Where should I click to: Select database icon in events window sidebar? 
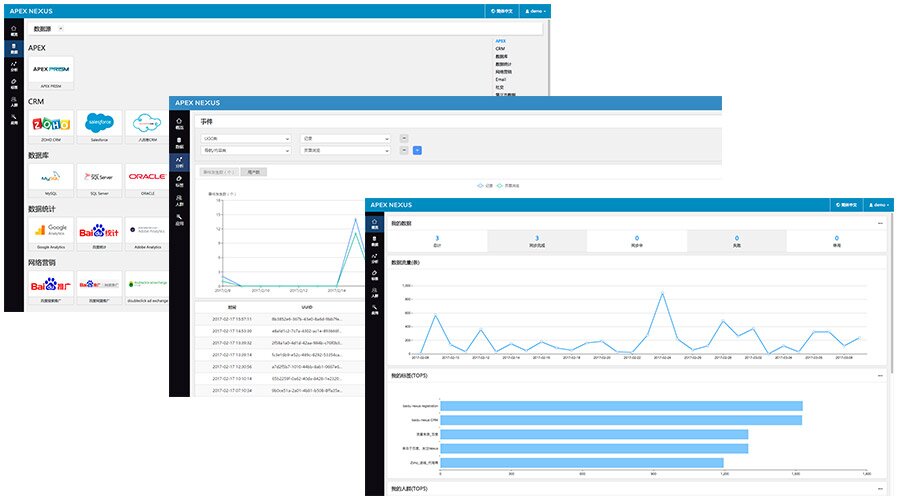pos(179,143)
